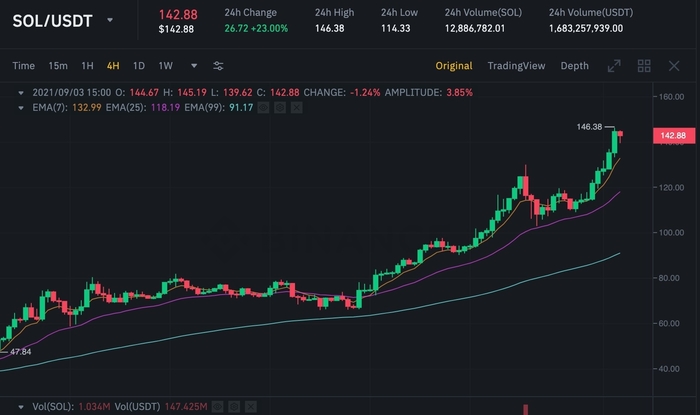700x415 pixels.
Task: Hide the EMA indicator using eye icon
Action: [x=263, y=108]
